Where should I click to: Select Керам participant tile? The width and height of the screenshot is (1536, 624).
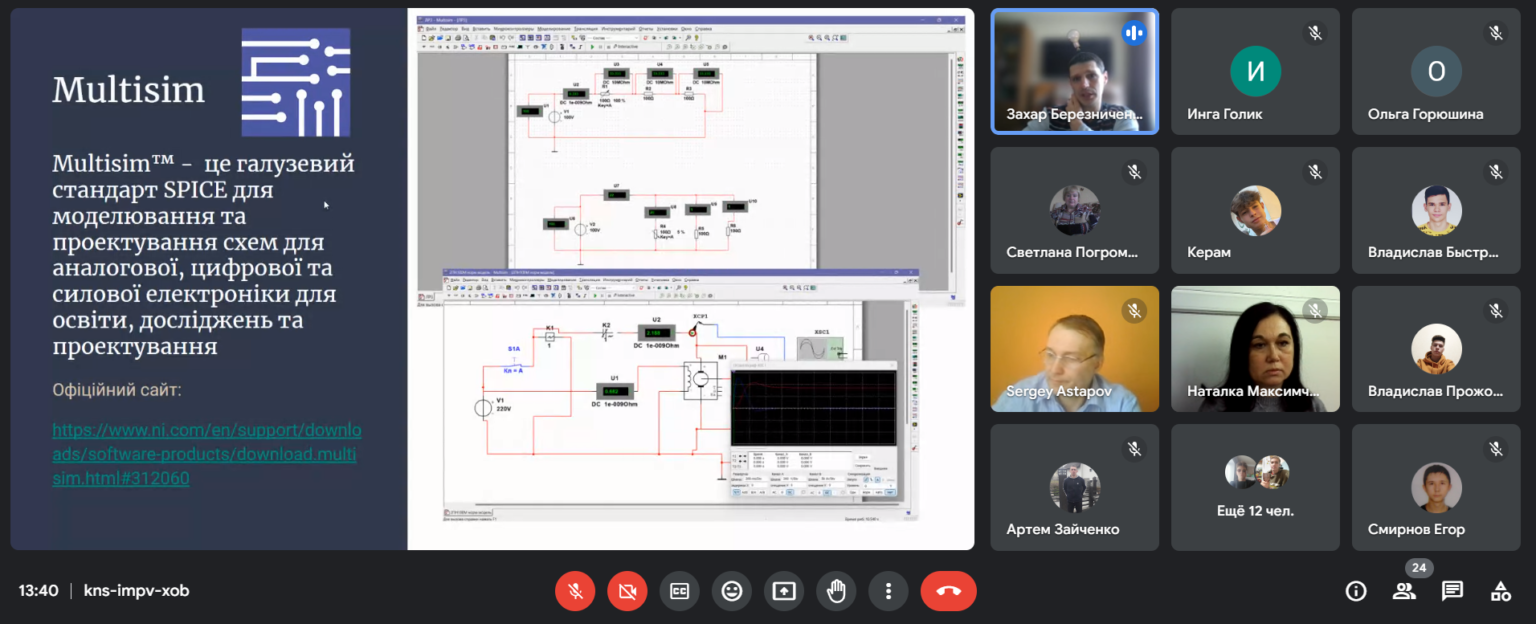pos(1255,210)
